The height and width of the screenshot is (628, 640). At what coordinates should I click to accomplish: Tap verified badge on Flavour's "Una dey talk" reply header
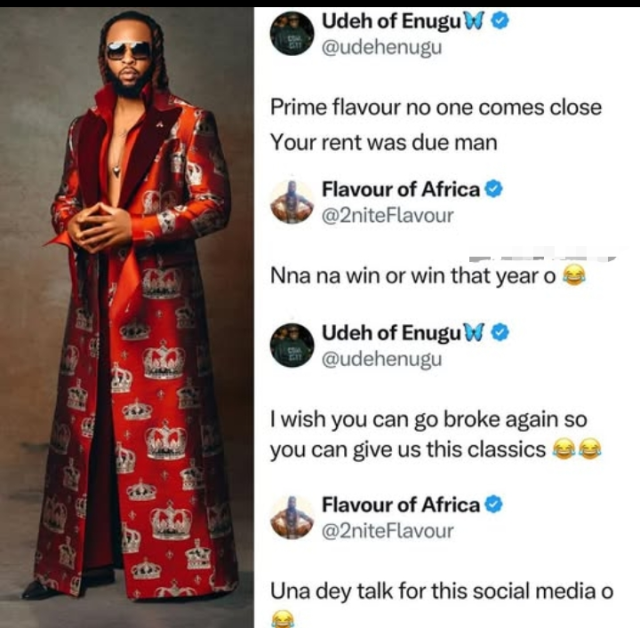coord(492,504)
